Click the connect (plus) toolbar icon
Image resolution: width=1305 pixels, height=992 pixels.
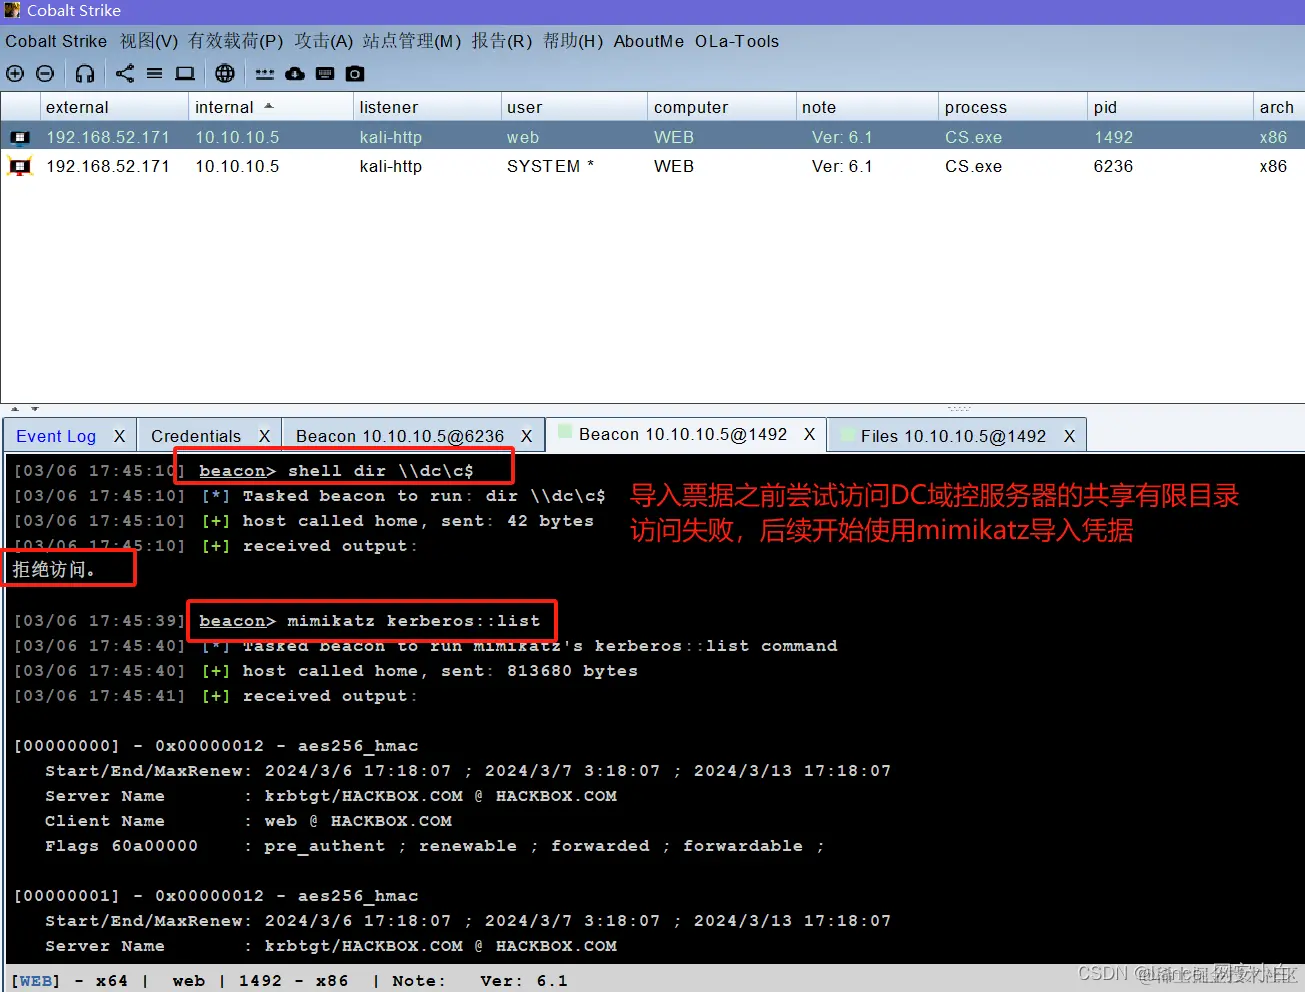tap(15, 73)
